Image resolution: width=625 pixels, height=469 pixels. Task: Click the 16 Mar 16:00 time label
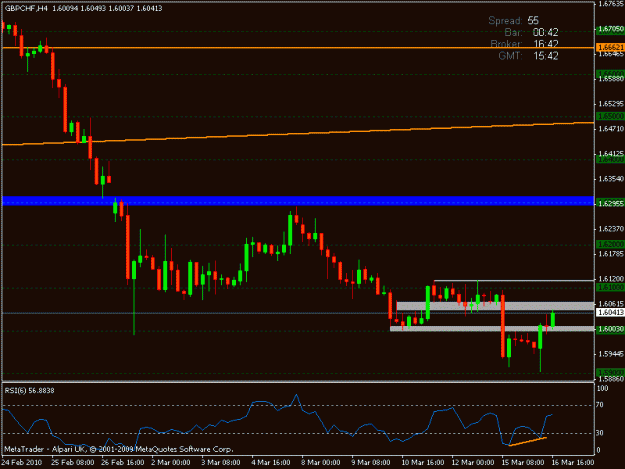[573, 462]
